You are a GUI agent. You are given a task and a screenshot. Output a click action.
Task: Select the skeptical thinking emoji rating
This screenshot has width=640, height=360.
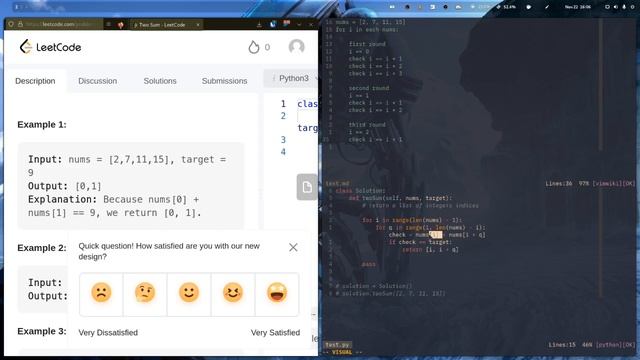(145, 294)
